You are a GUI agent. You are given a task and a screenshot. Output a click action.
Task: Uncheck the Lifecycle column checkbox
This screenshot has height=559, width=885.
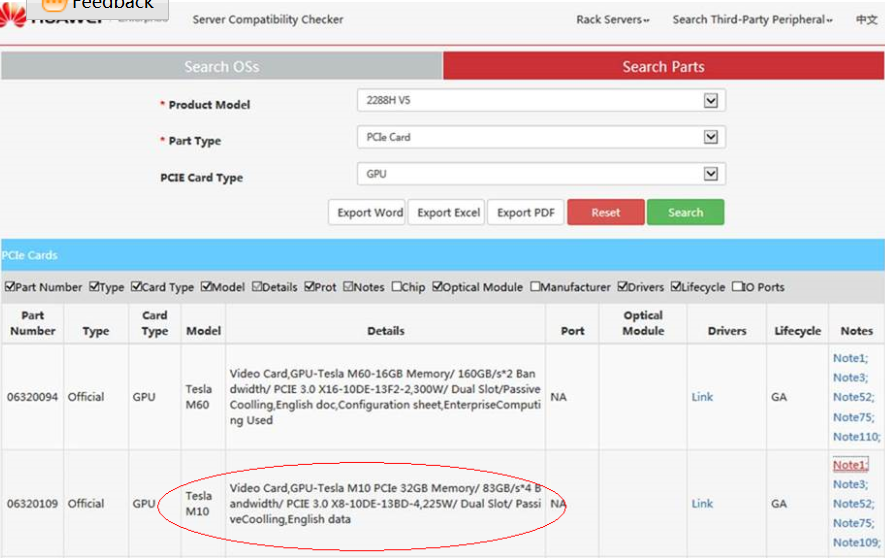[x=676, y=287]
